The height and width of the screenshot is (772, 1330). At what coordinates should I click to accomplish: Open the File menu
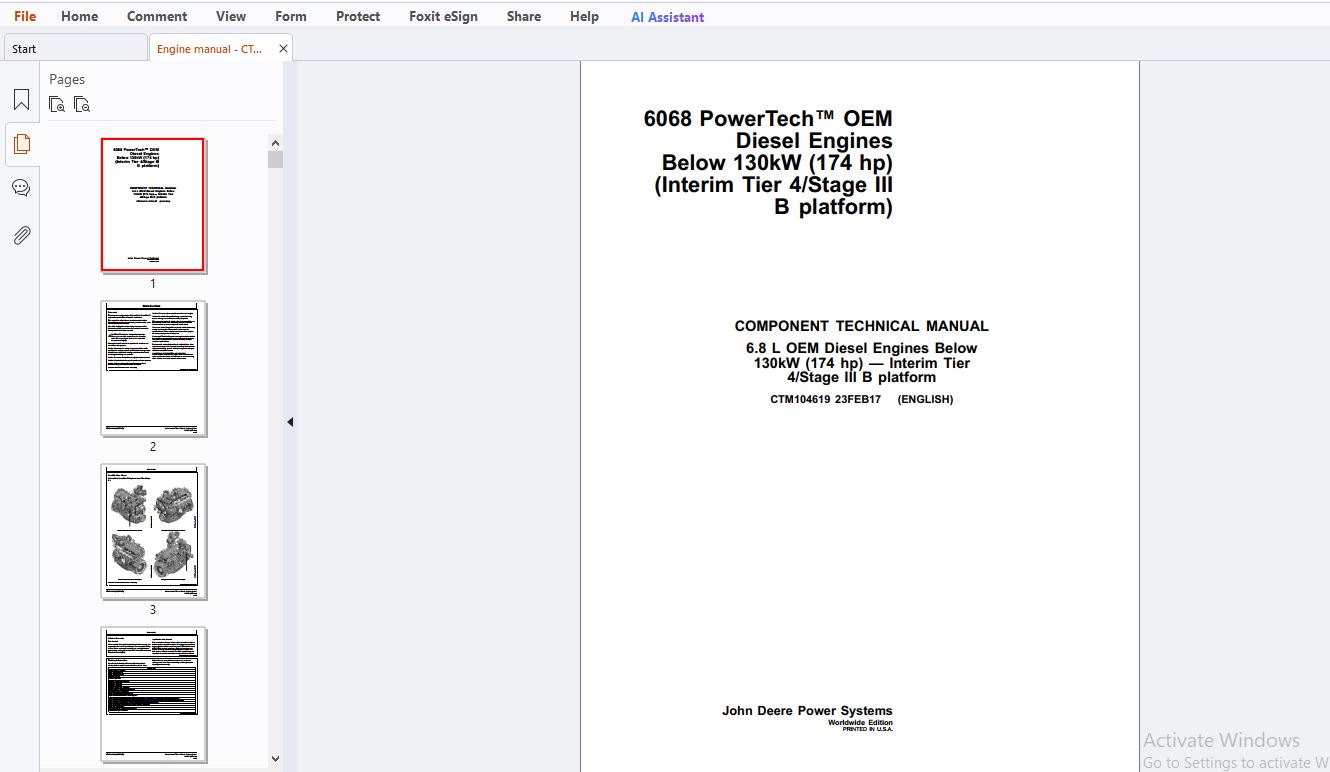tap(25, 16)
